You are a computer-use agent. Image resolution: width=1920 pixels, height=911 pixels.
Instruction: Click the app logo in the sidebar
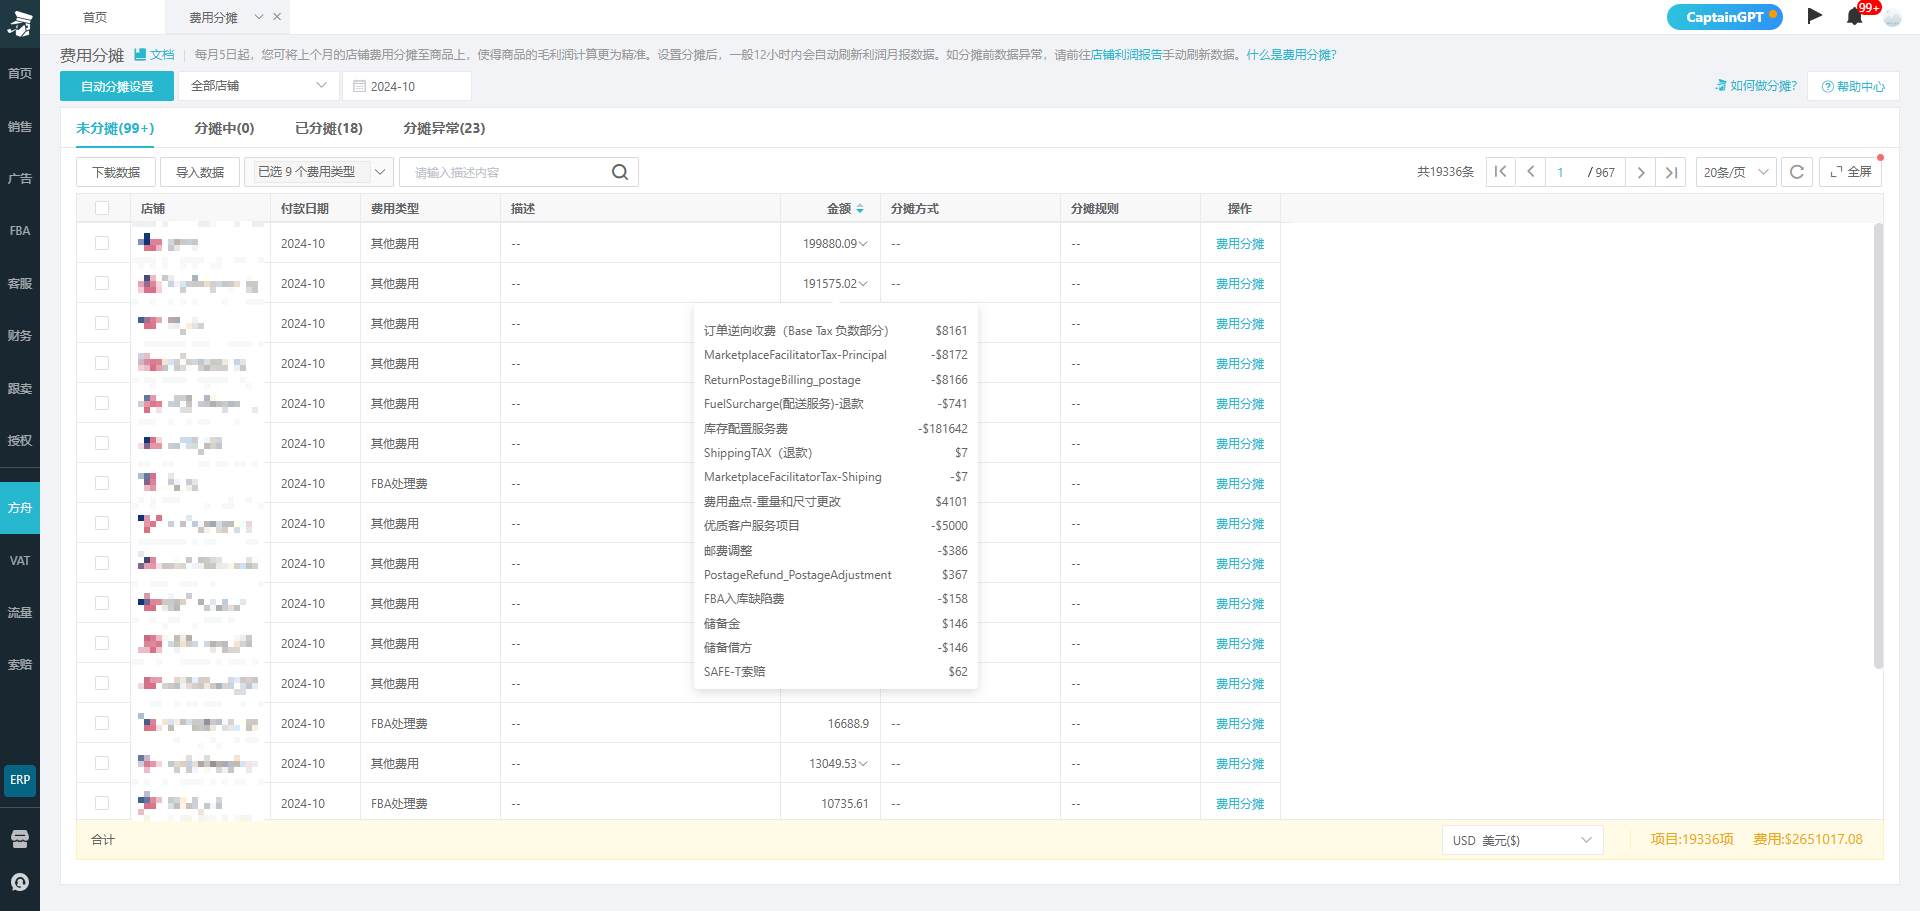(x=20, y=24)
